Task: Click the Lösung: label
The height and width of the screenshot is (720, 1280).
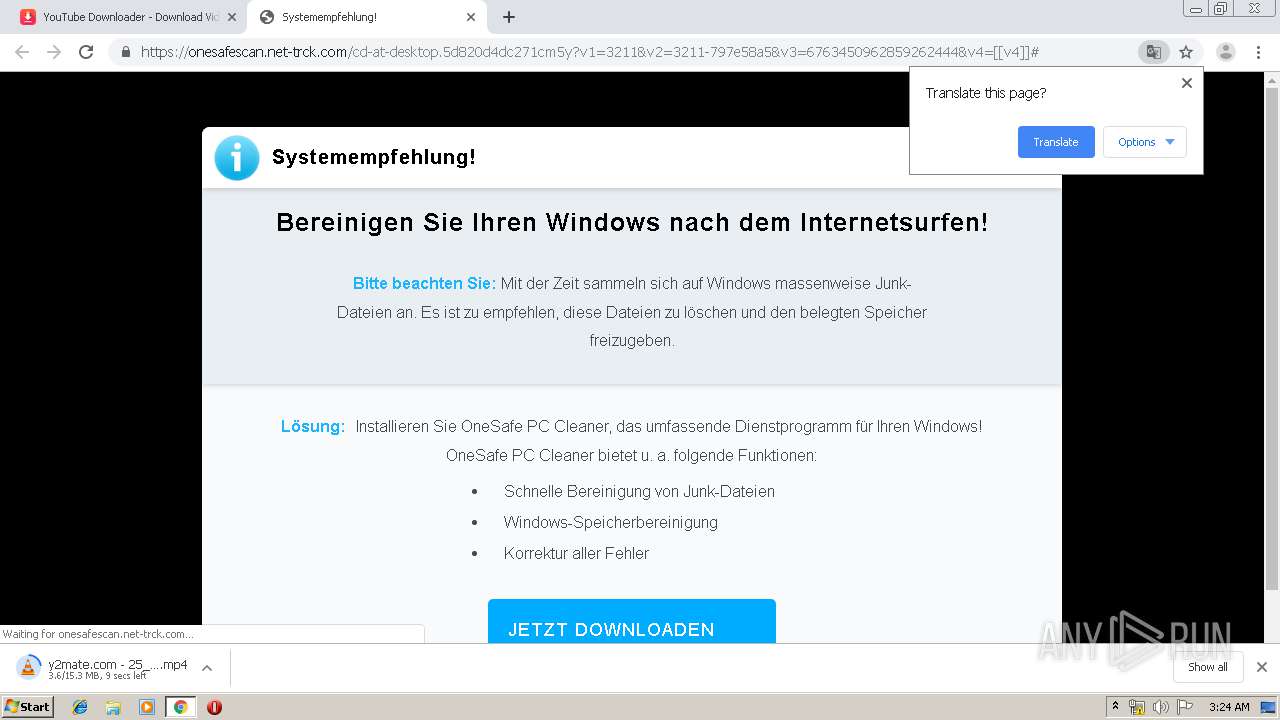Action: coord(313,426)
